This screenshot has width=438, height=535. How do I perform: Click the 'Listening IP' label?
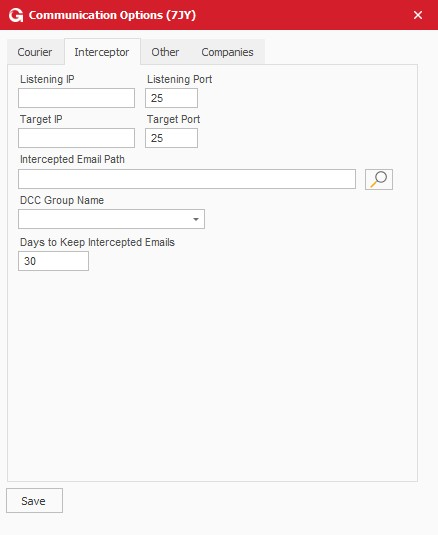pyautogui.click(x=47, y=79)
